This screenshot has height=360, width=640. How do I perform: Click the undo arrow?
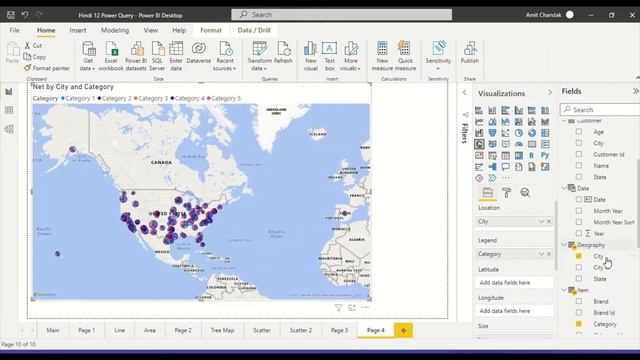[25, 15]
